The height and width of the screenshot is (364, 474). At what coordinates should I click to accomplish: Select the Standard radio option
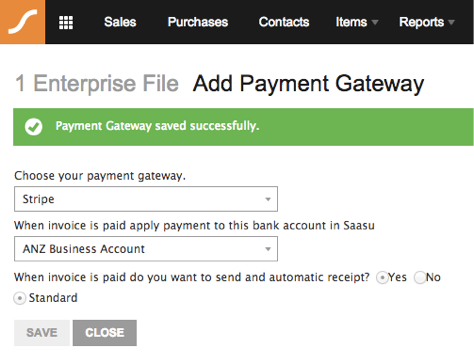[x=20, y=298]
